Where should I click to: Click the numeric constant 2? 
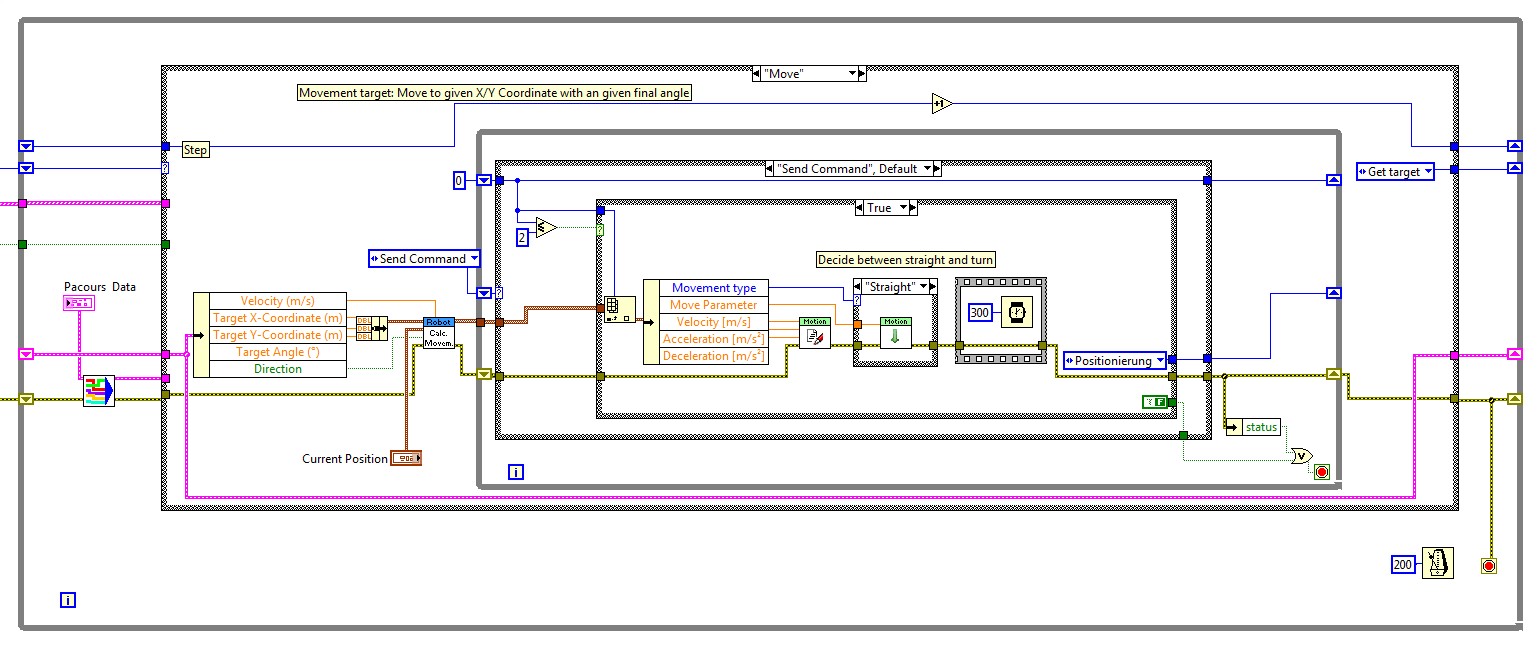pos(521,237)
